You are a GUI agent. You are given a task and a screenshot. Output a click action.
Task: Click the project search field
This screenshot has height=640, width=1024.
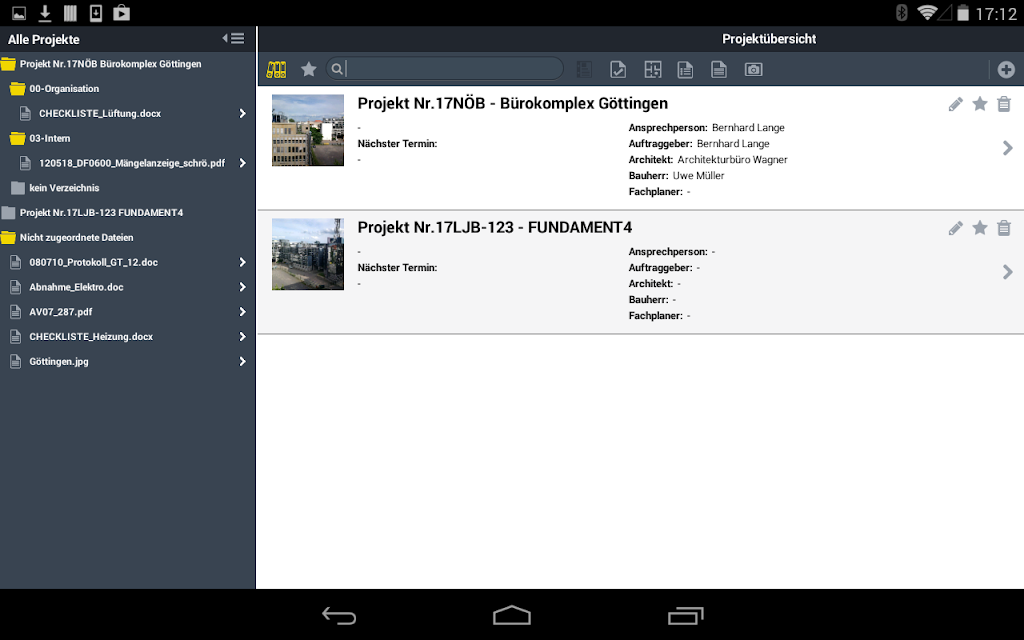[x=445, y=69]
